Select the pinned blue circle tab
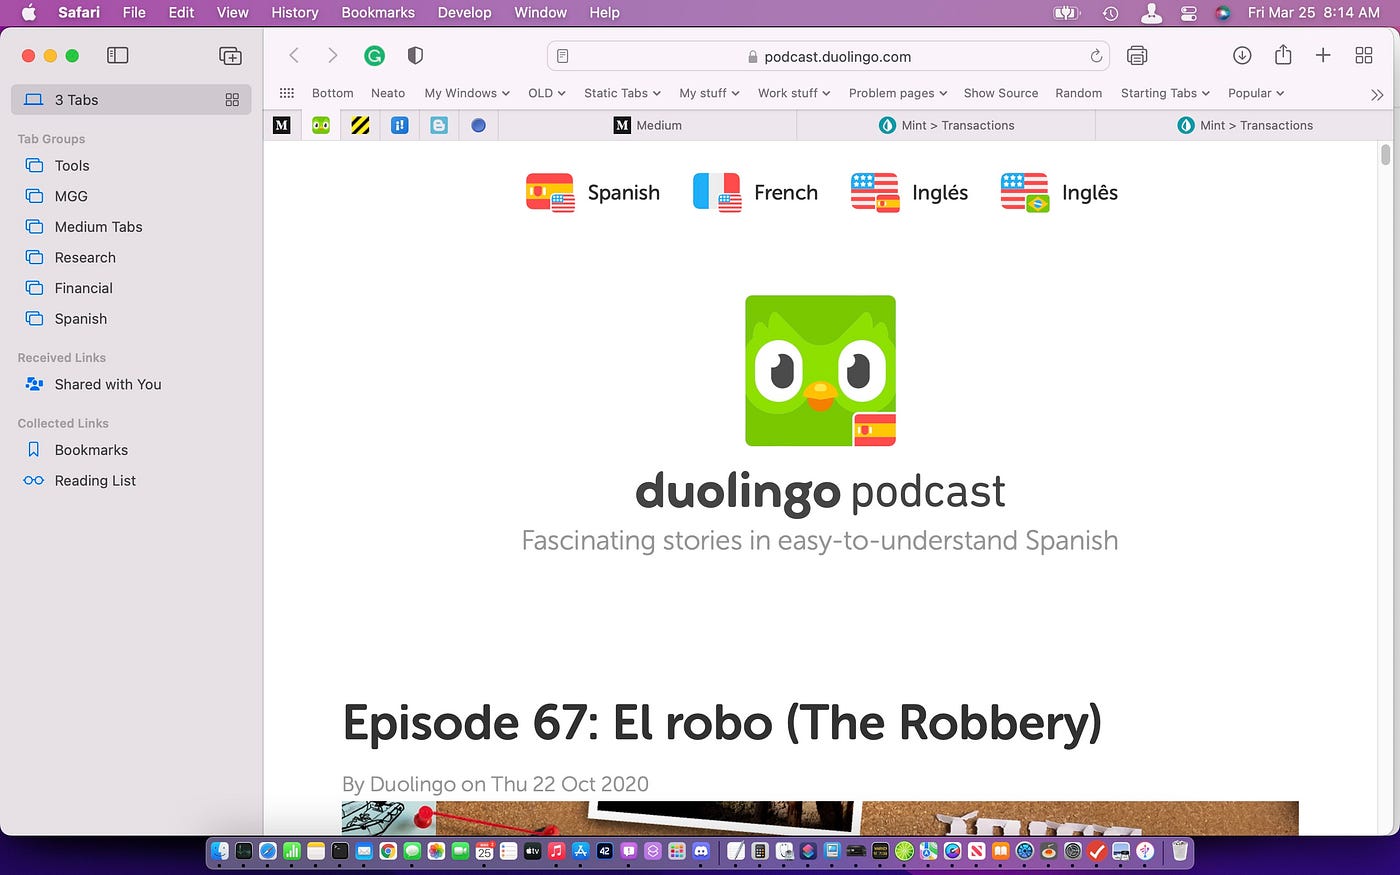1400x875 pixels. point(478,125)
